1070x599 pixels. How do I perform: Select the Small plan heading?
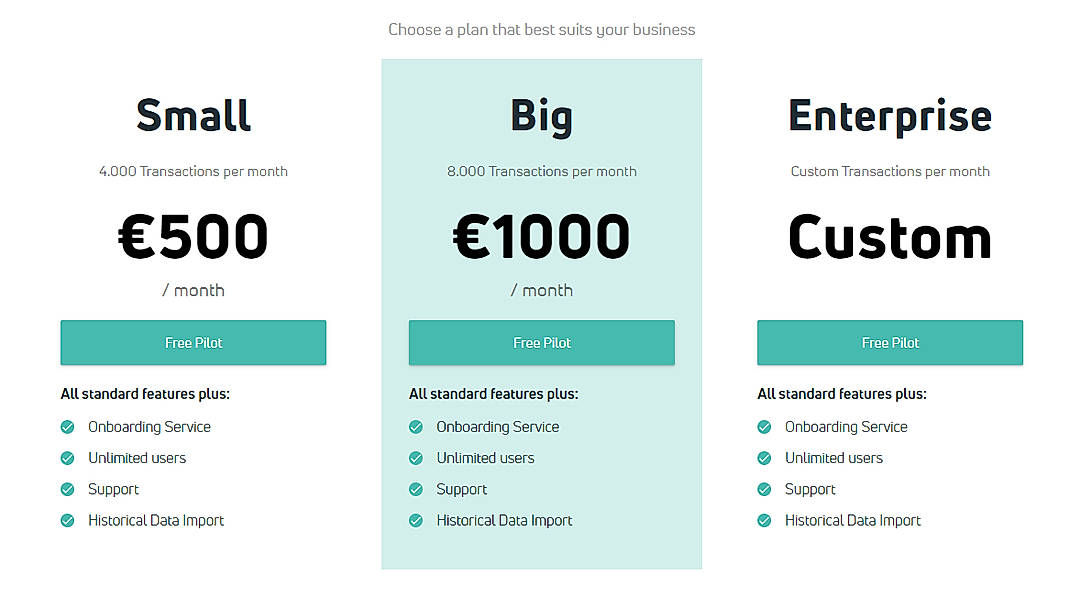click(x=193, y=115)
